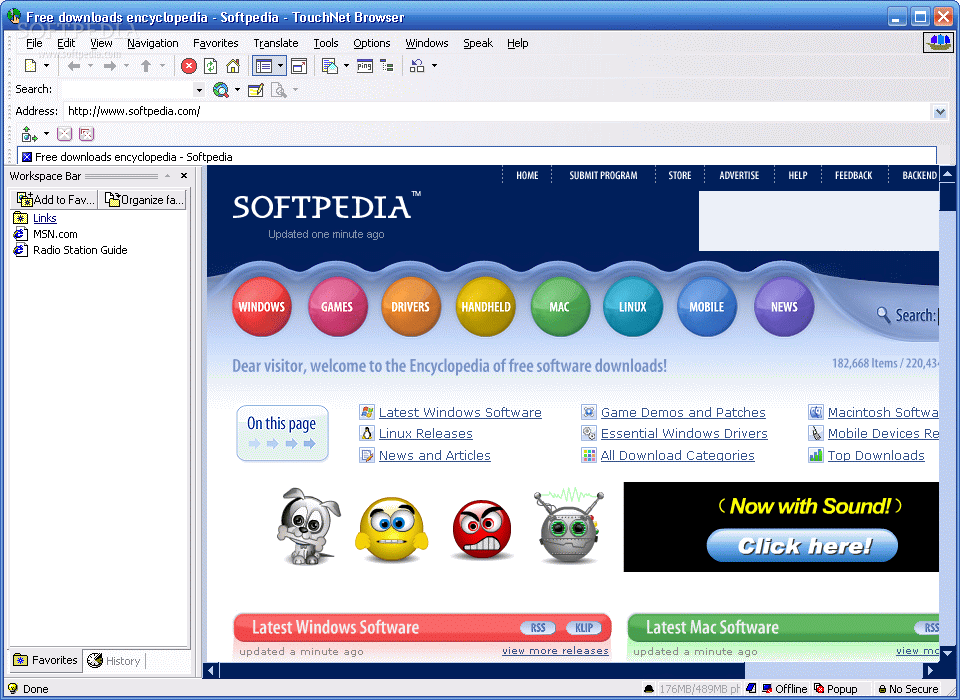Open the Favorites menu

pos(216,43)
